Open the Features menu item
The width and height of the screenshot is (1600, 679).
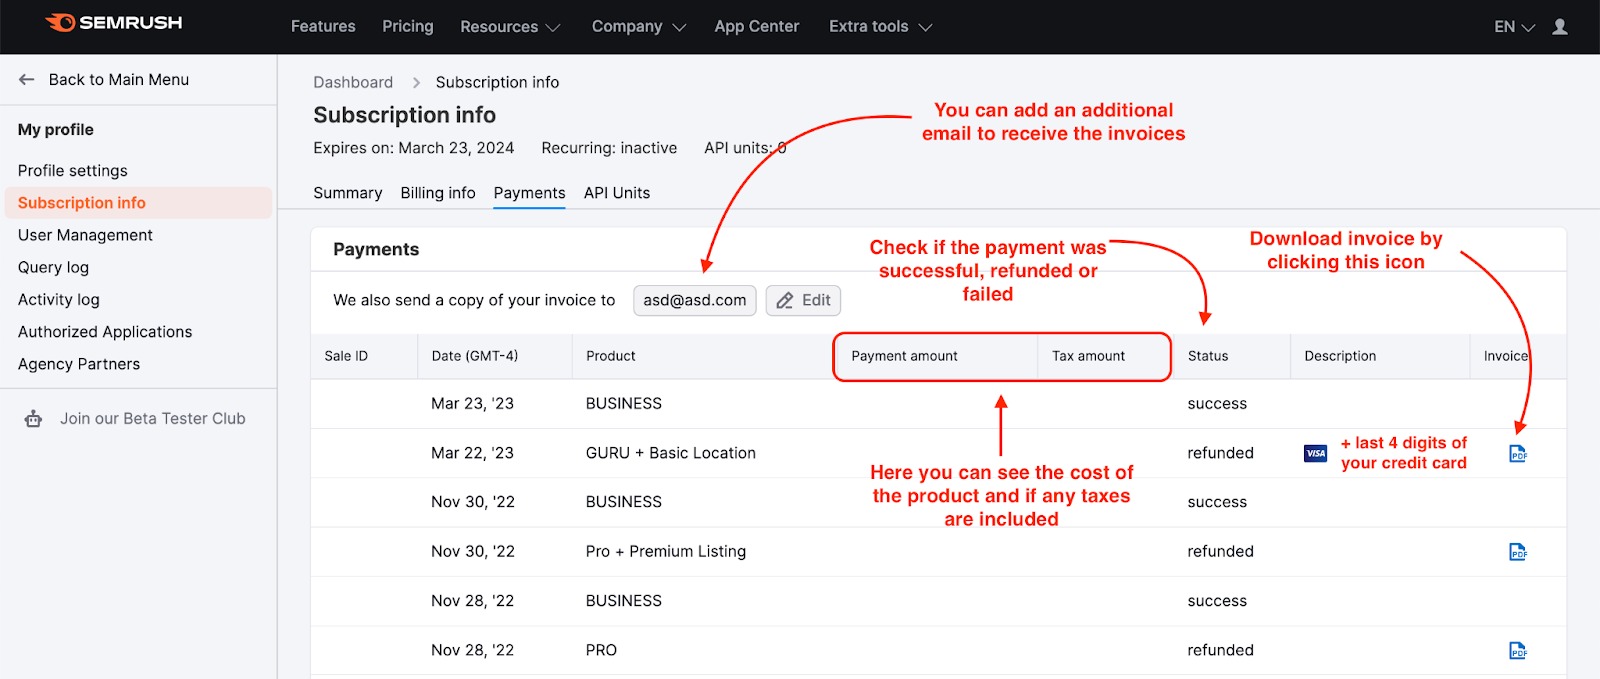pyautogui.click(x=323, y=27)
